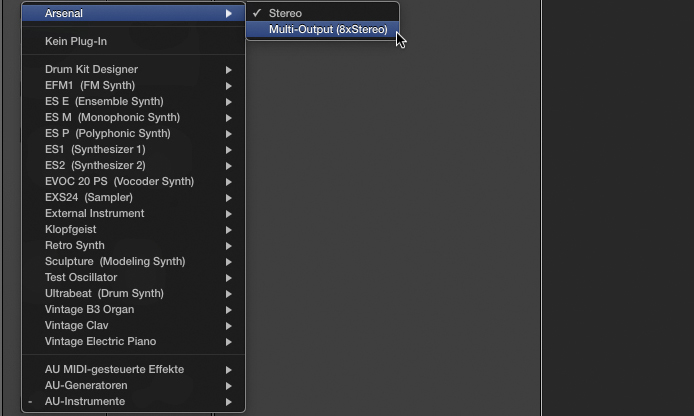
Task: Click checkmark beside Stereo
Action: pos(257,13)
